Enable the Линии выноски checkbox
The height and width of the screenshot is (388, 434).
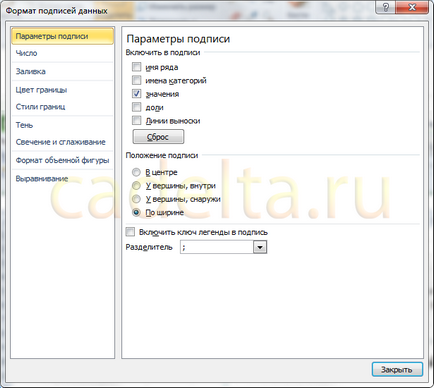click(137, 120)
